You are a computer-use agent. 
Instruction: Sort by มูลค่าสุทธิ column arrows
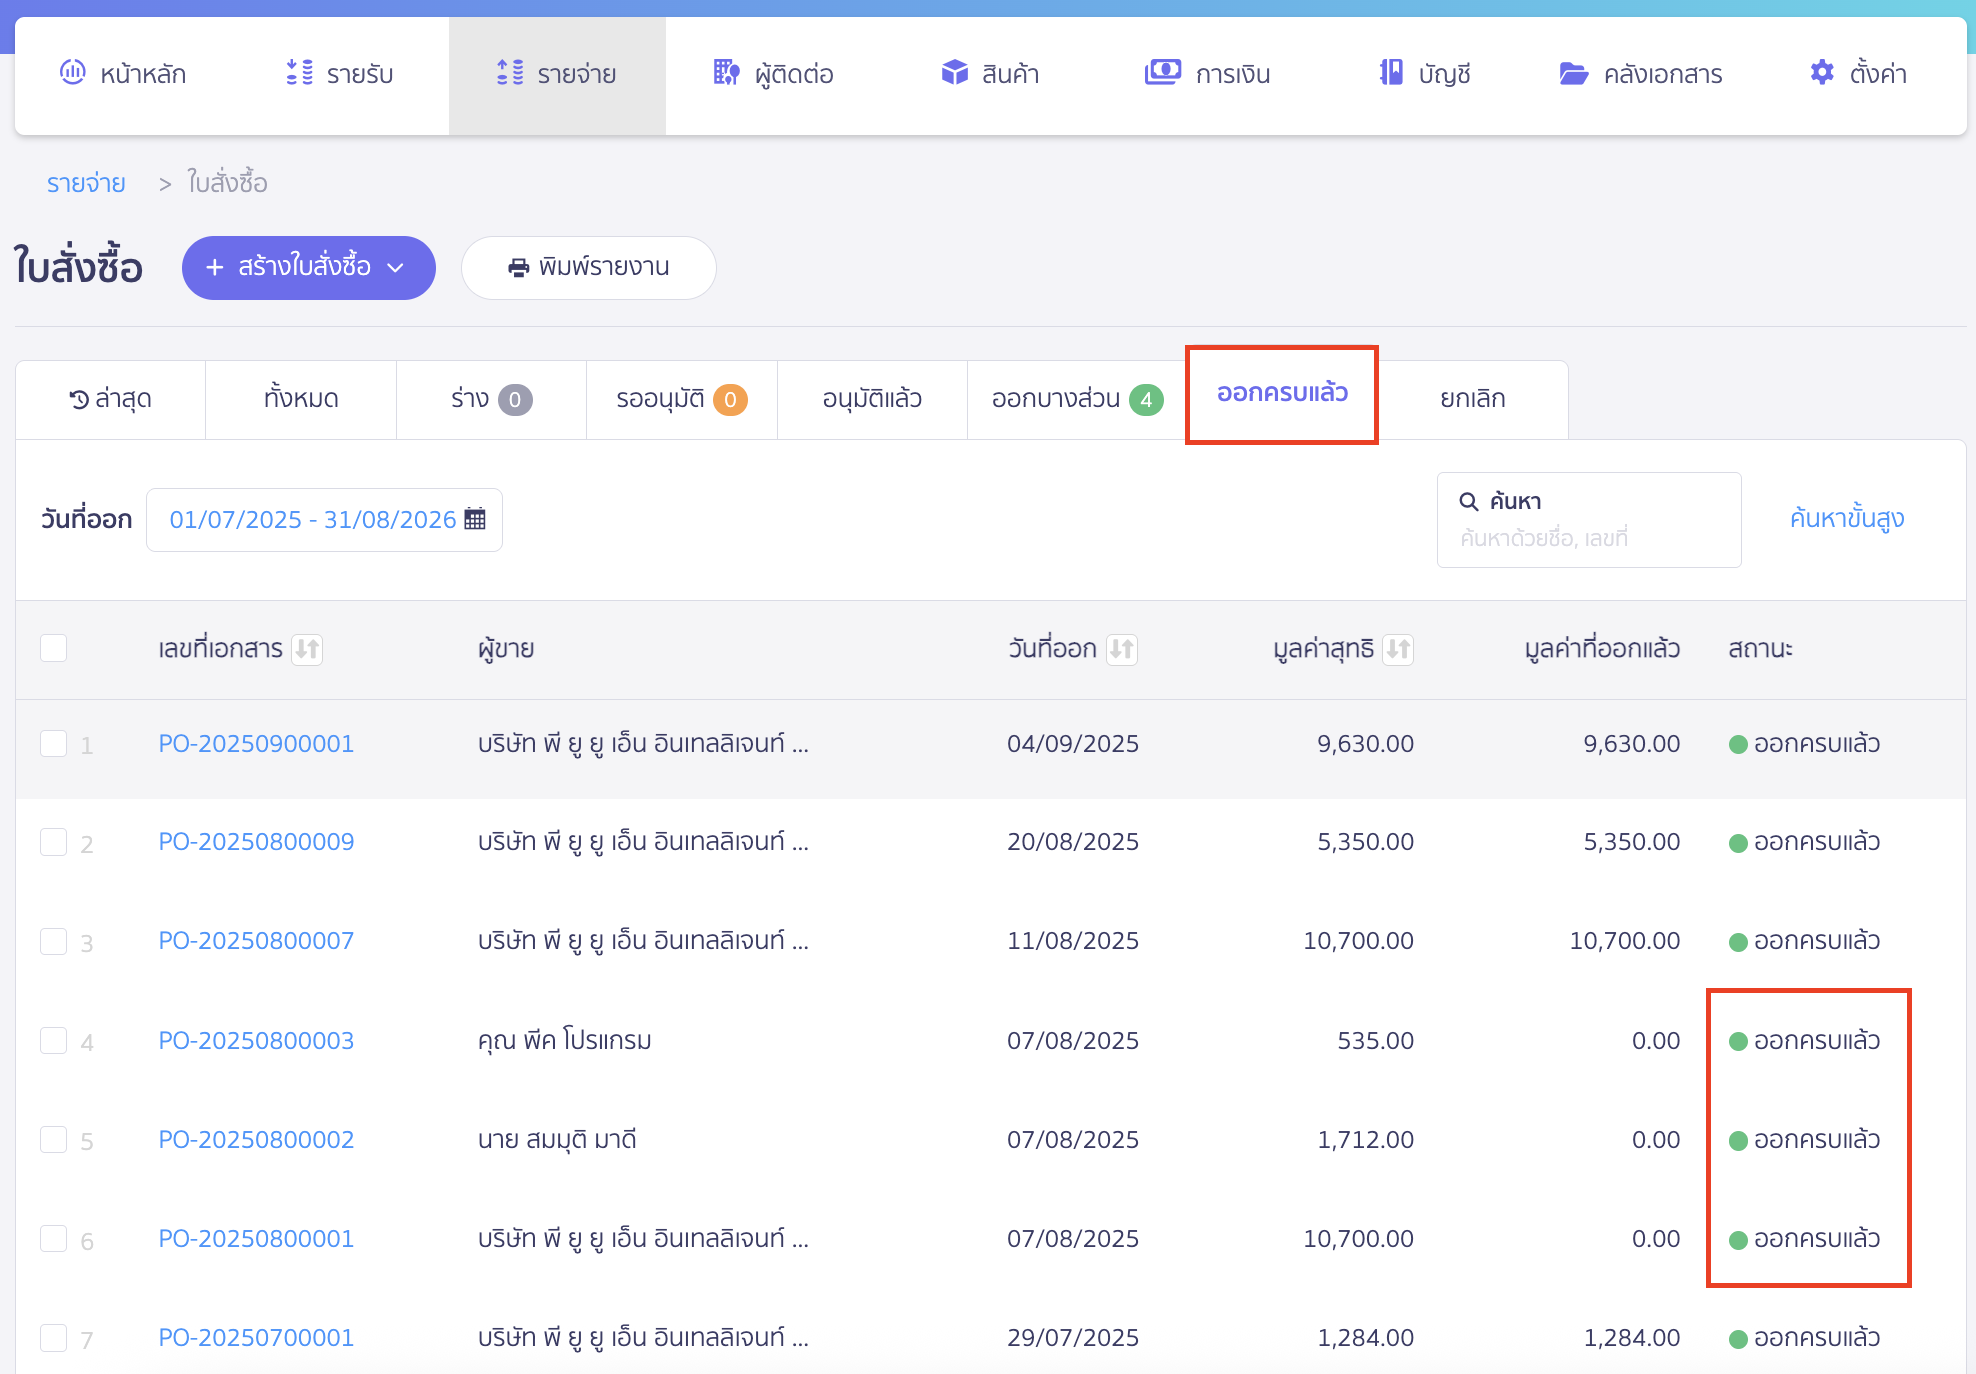(x=1398, y=649)
